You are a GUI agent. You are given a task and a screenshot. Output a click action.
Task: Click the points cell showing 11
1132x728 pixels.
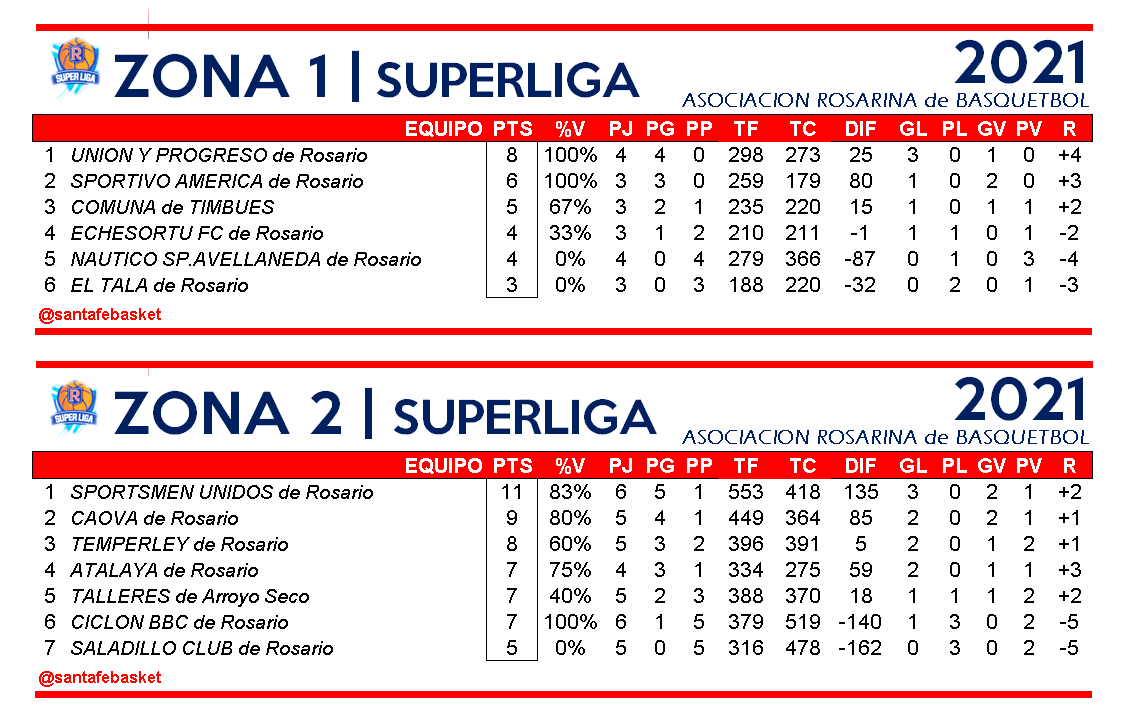(512, 493)
